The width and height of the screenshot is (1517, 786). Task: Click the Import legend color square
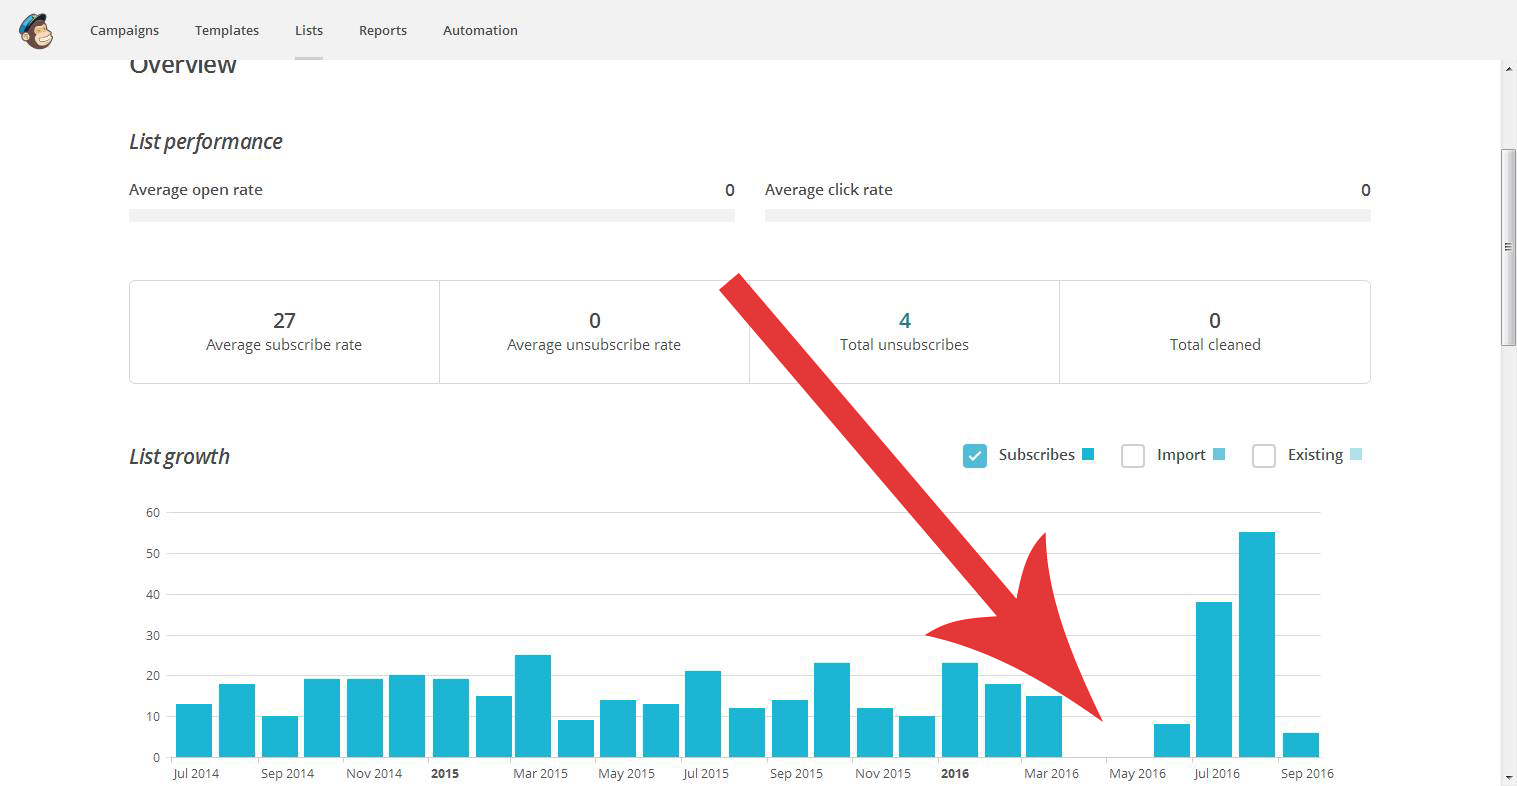[1219, 454]
